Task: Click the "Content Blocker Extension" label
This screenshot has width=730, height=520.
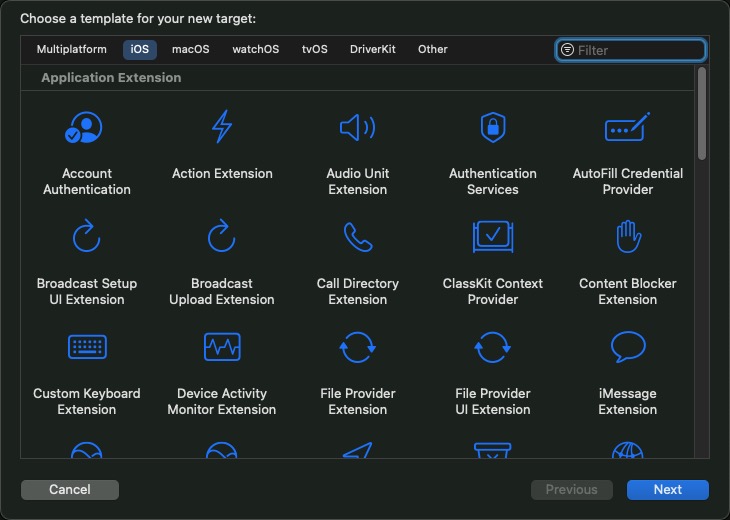Action: [x=628, y=291]
